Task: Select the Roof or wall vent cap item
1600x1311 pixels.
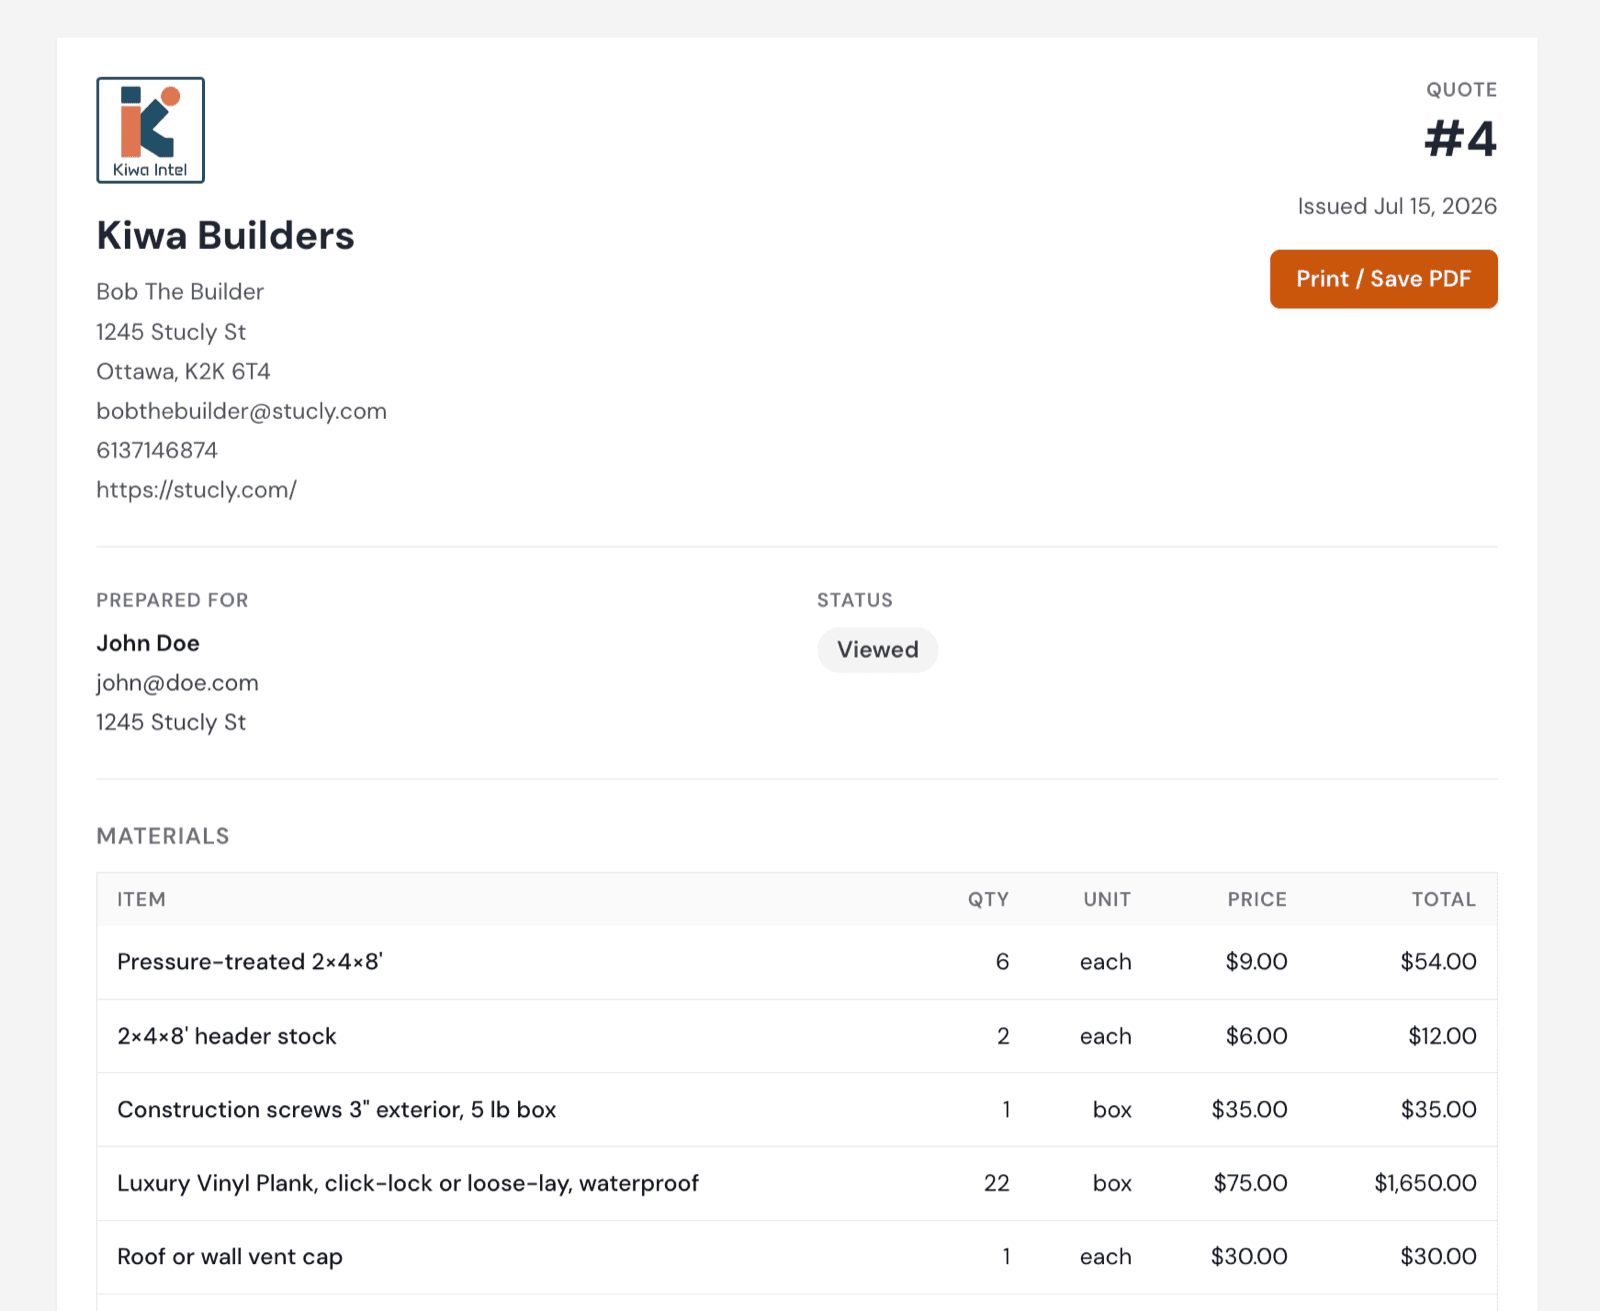Action: pyautogui.click(x=230, y=1257)
